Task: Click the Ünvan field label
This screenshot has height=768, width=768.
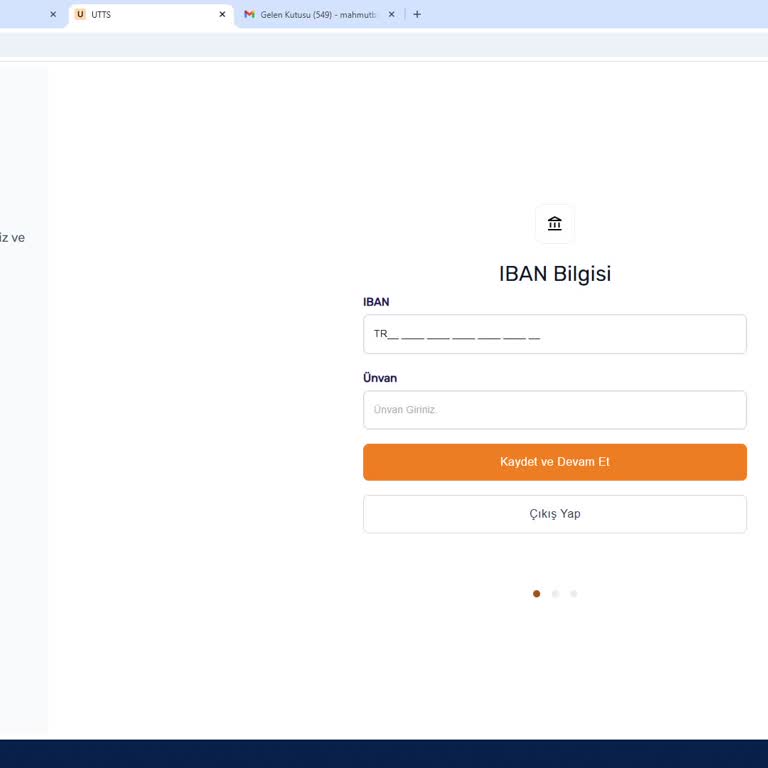Action: click(380, 378)
